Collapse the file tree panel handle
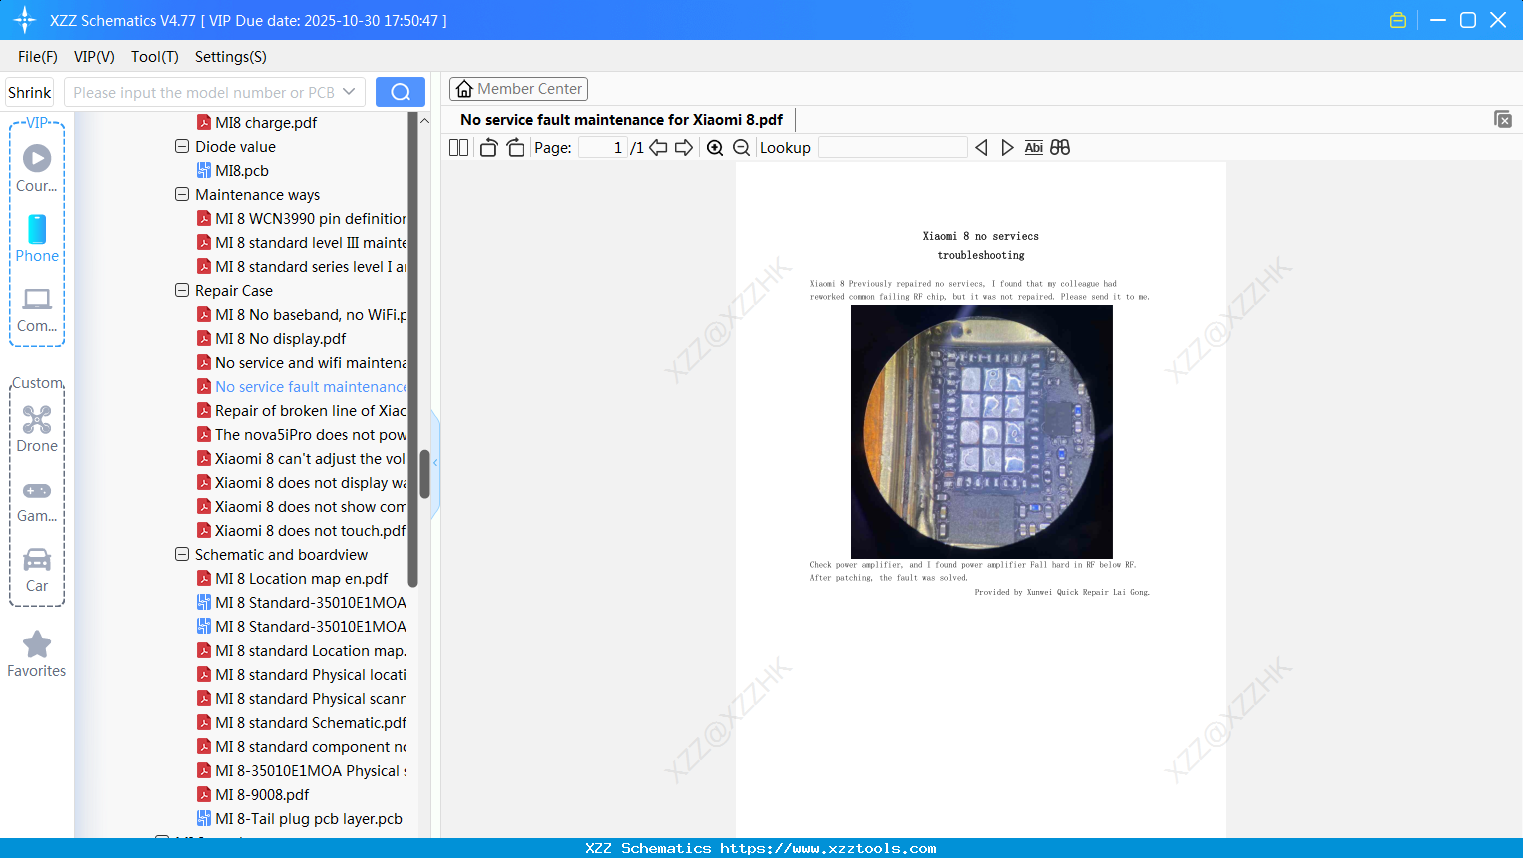The width and height of the screenshot is (1523, 858). 435,463
